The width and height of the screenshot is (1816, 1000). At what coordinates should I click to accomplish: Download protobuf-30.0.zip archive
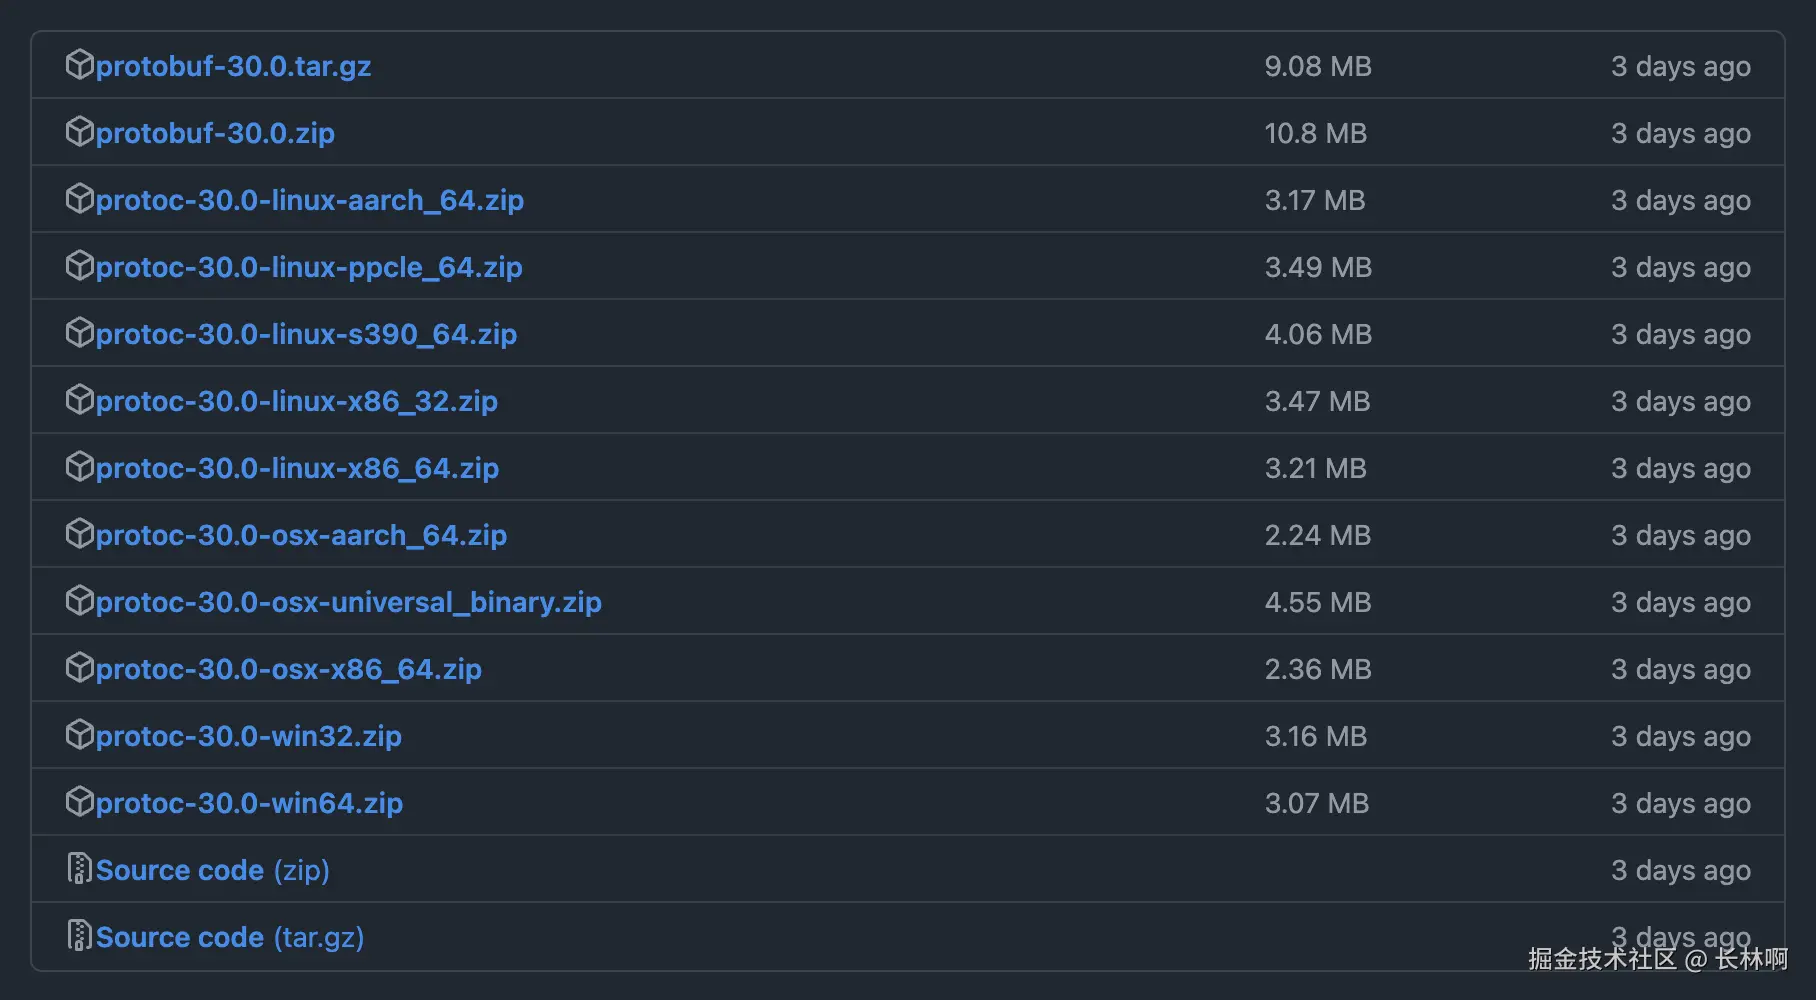tap(215, 133)
